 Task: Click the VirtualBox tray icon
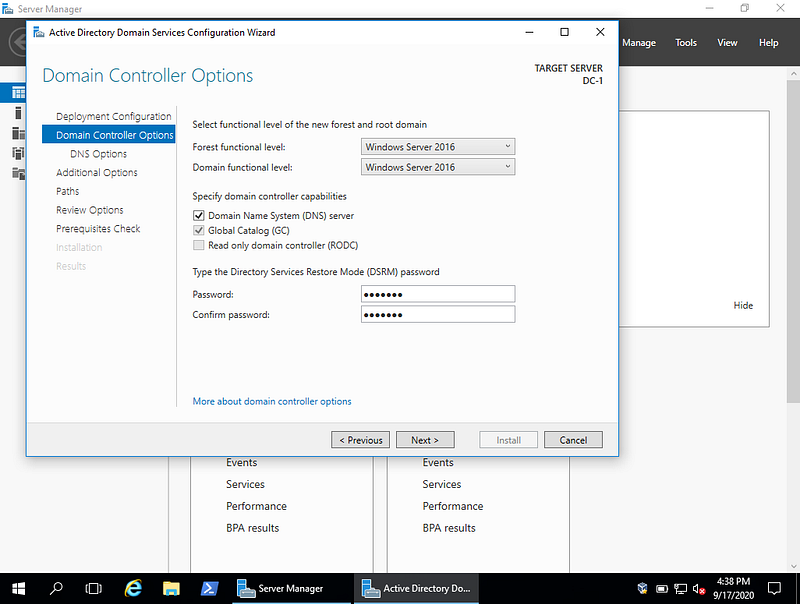(x=642, y=589)
